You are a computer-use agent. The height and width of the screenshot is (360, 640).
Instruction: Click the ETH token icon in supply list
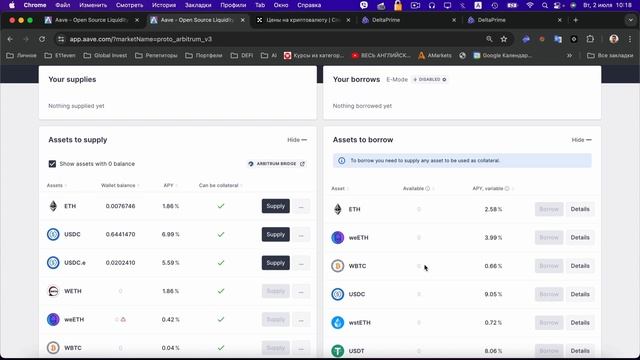point(53,206)
